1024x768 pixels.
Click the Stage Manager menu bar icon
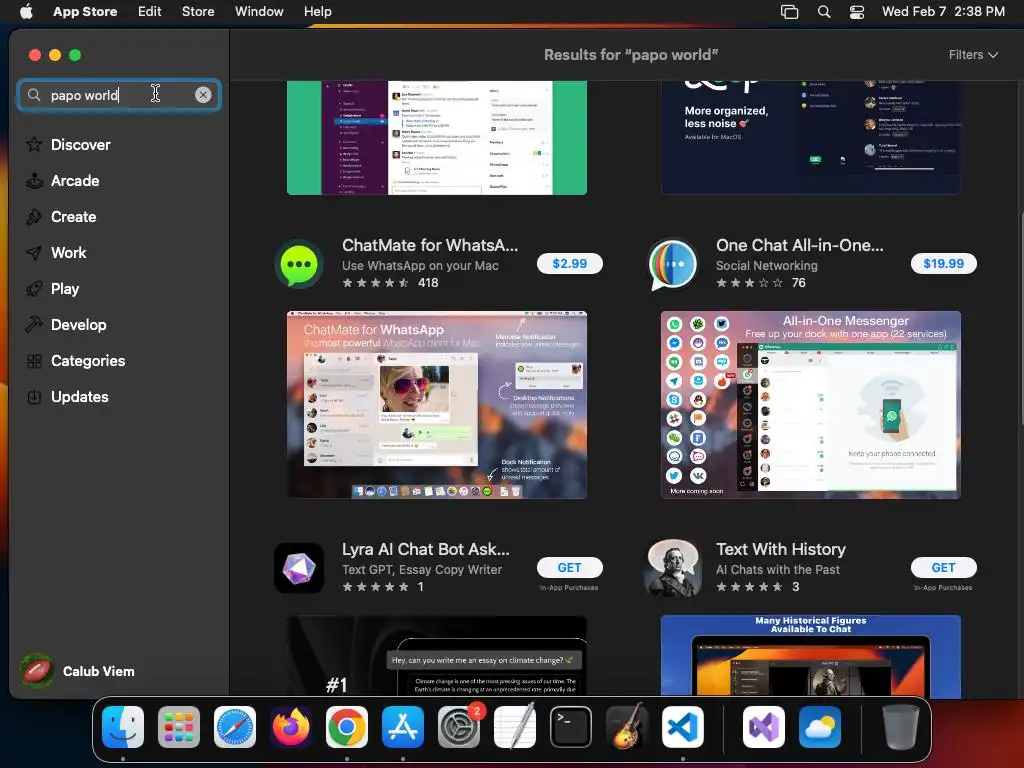coord(790,12)
